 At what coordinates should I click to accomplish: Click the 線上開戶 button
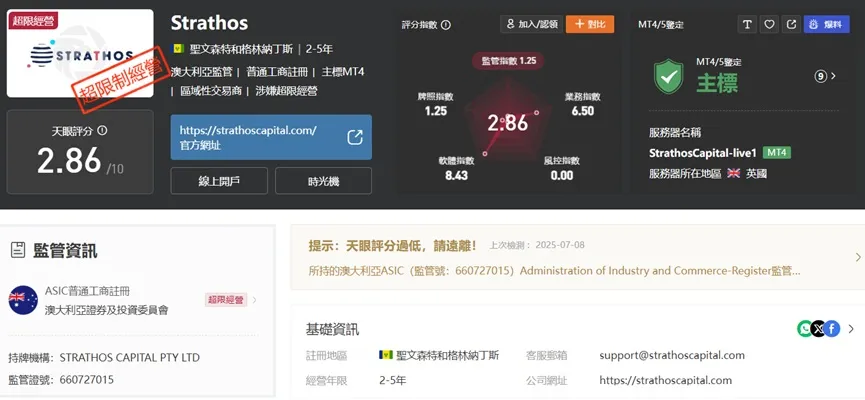(x=219, y=181)
